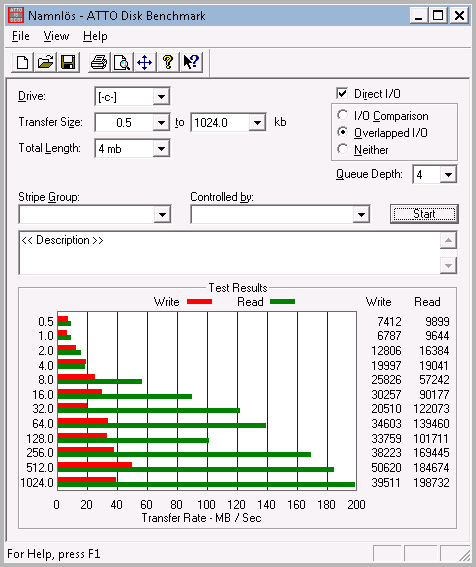Open the View menu
Screen dimensions: 476x567
(56, 36)
